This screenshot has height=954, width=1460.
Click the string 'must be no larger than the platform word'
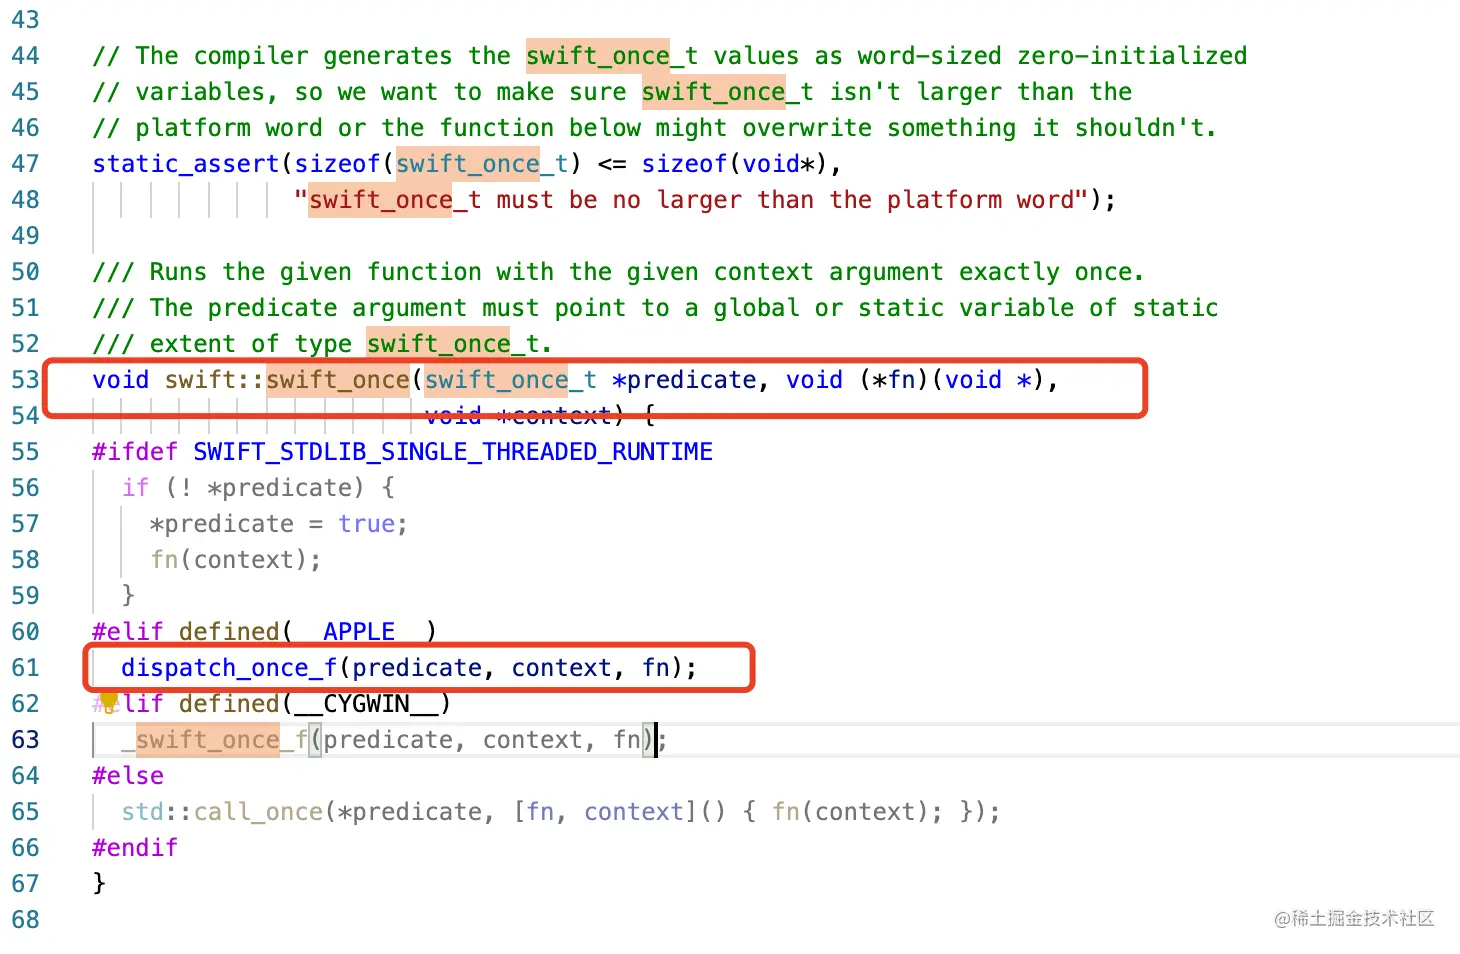785,200
